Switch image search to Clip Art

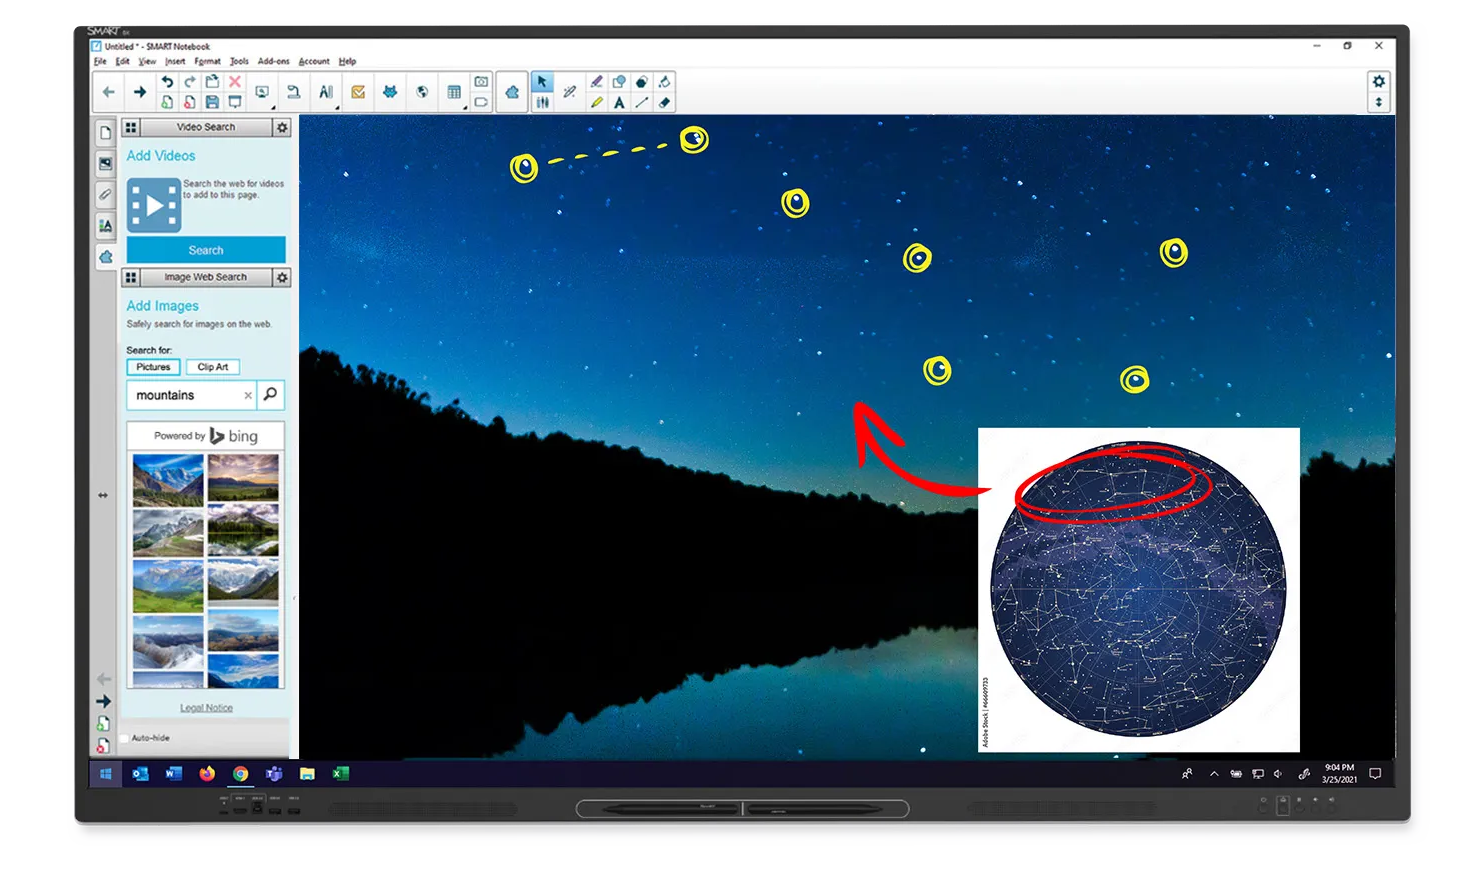212,367
